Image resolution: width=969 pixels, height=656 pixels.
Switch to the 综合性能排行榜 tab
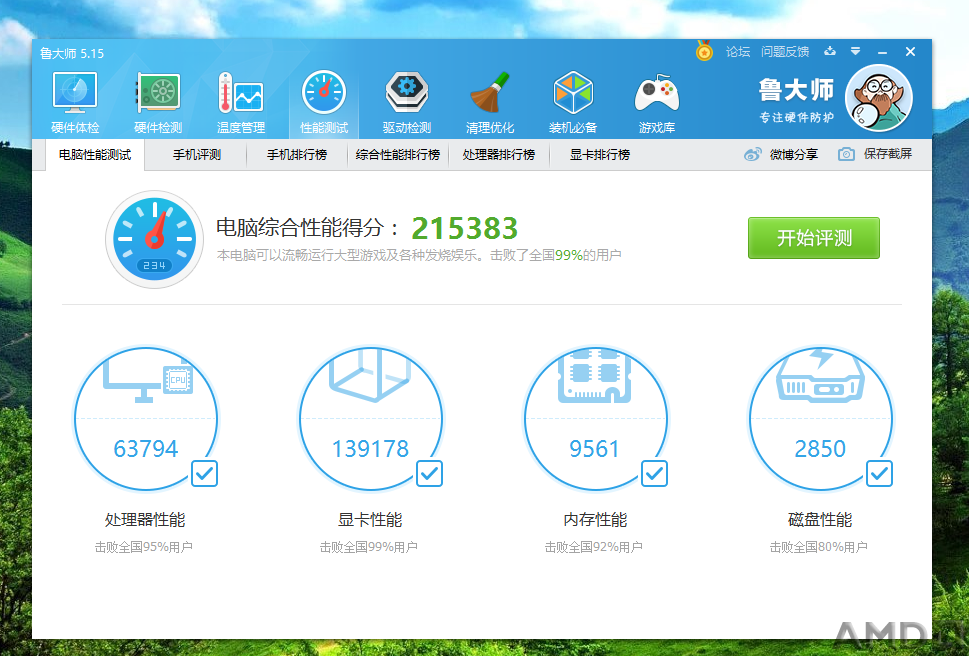398,154
